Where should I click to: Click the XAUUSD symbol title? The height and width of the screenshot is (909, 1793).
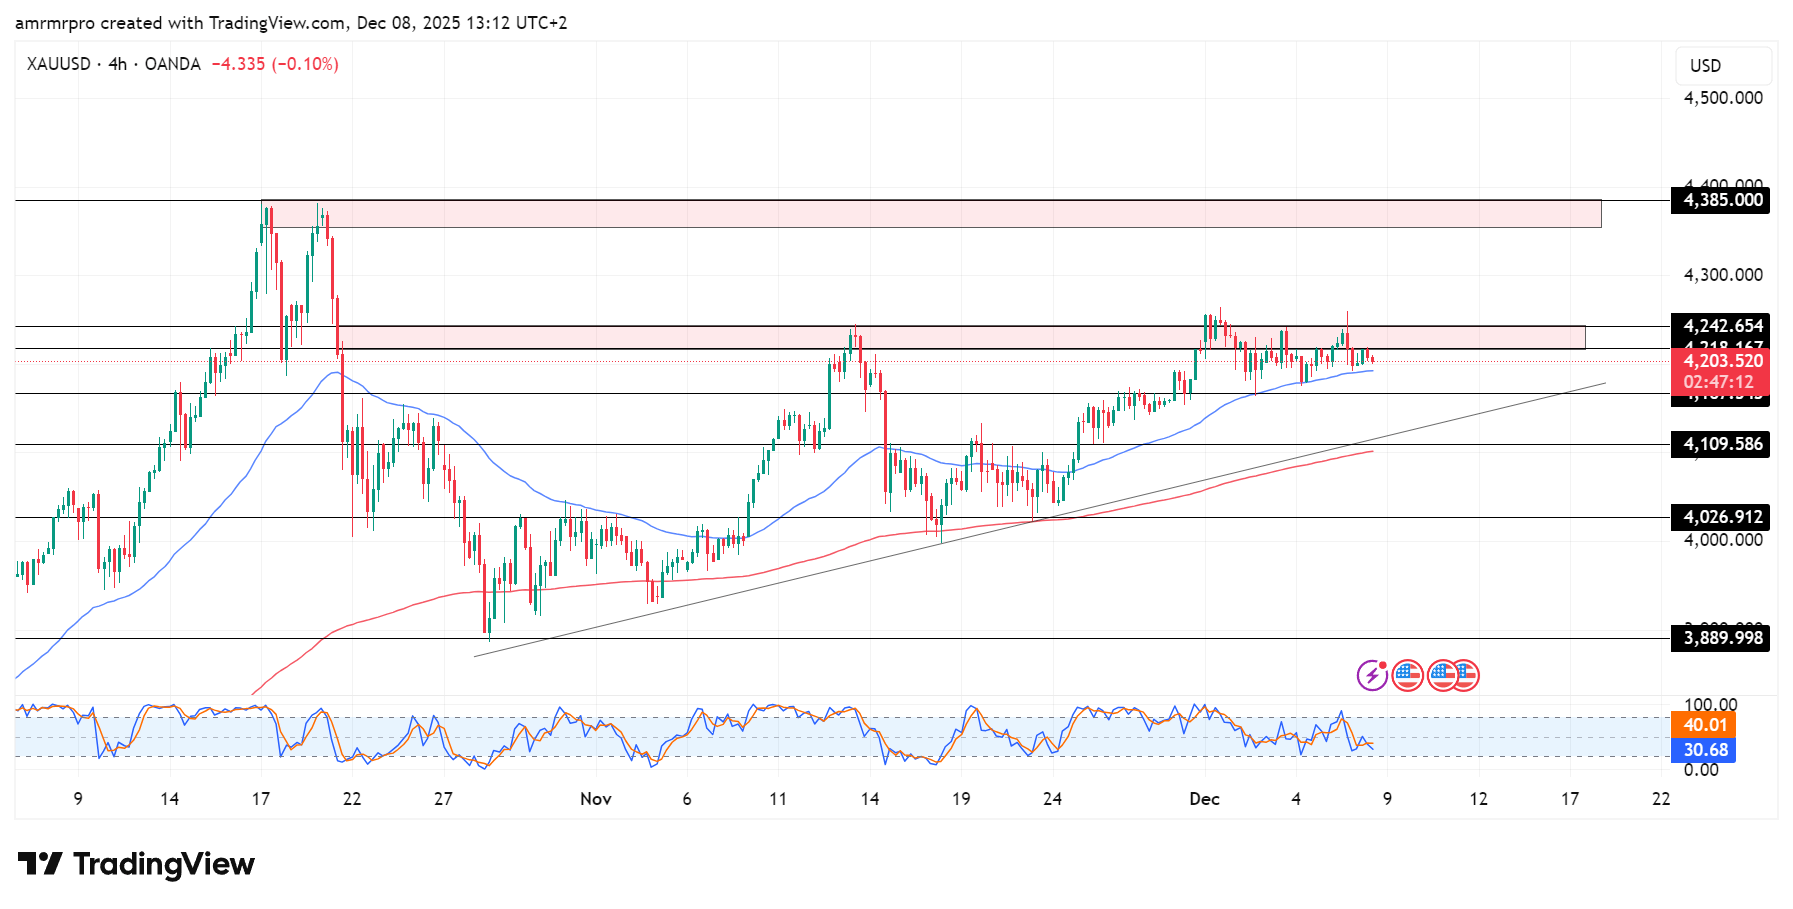[x=58, y=64]
